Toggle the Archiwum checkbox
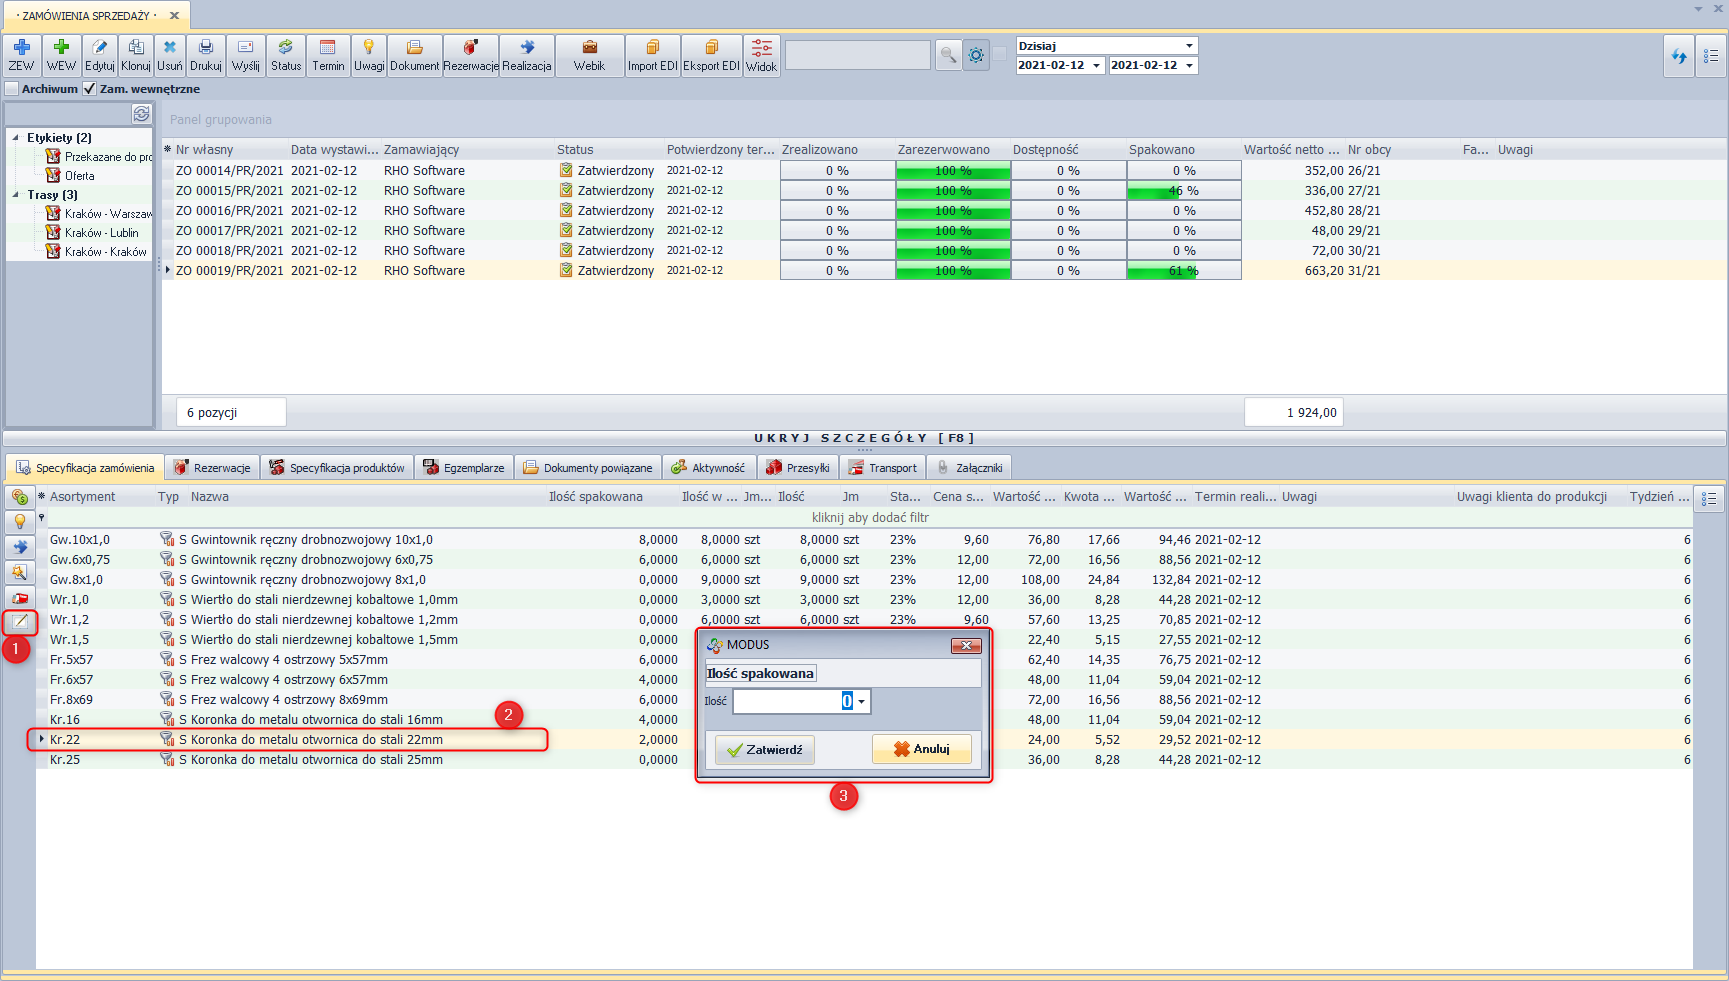 tap(12, 89)
